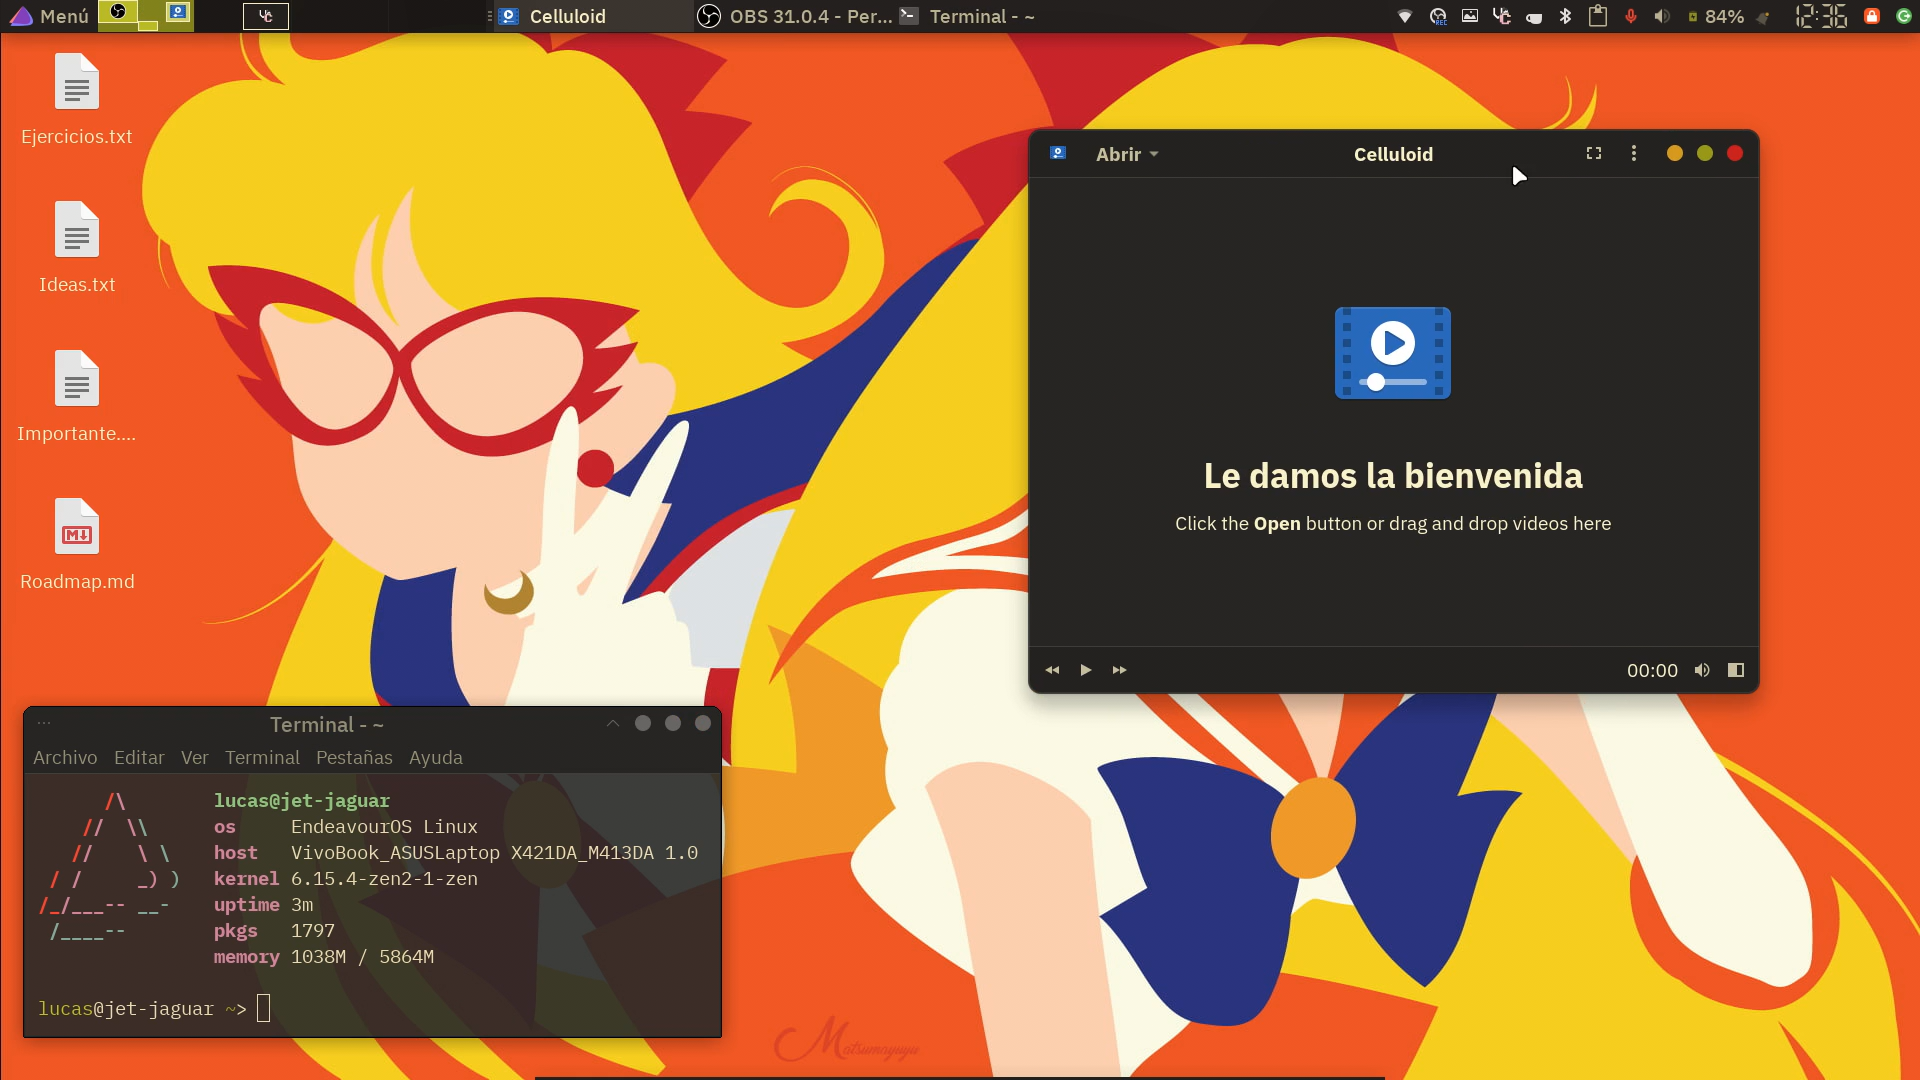The width and height of the screenshot is (1920, 1080).
Task: Click the rewind button in Celluloid
Action: click(1052, 670)
